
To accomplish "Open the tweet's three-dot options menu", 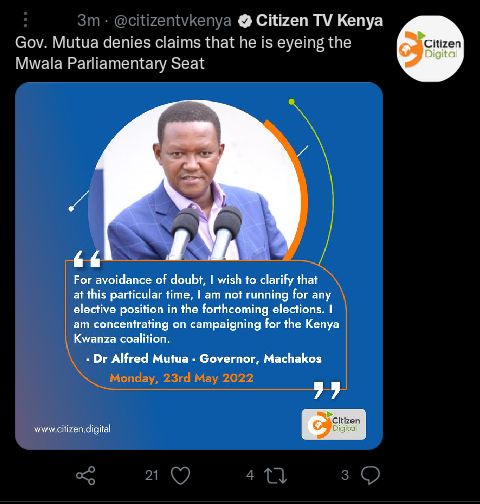I will [26, 20].
